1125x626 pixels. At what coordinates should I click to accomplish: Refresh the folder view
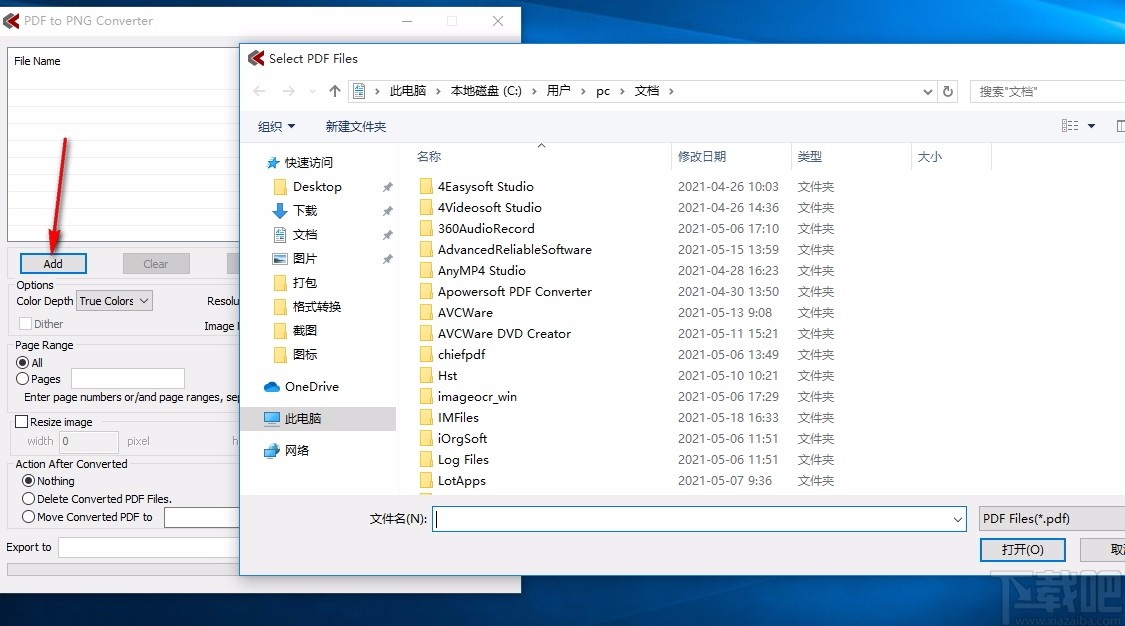[x=947, y=90]
